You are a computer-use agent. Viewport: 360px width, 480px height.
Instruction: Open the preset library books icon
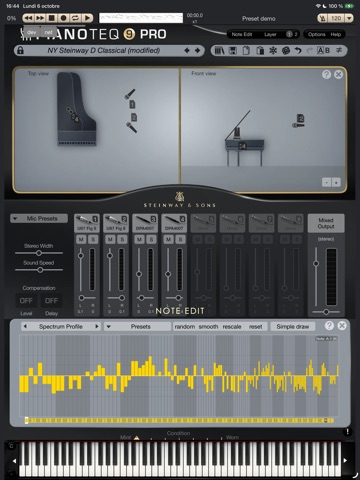pyautogui.click(x=219, y=51)
